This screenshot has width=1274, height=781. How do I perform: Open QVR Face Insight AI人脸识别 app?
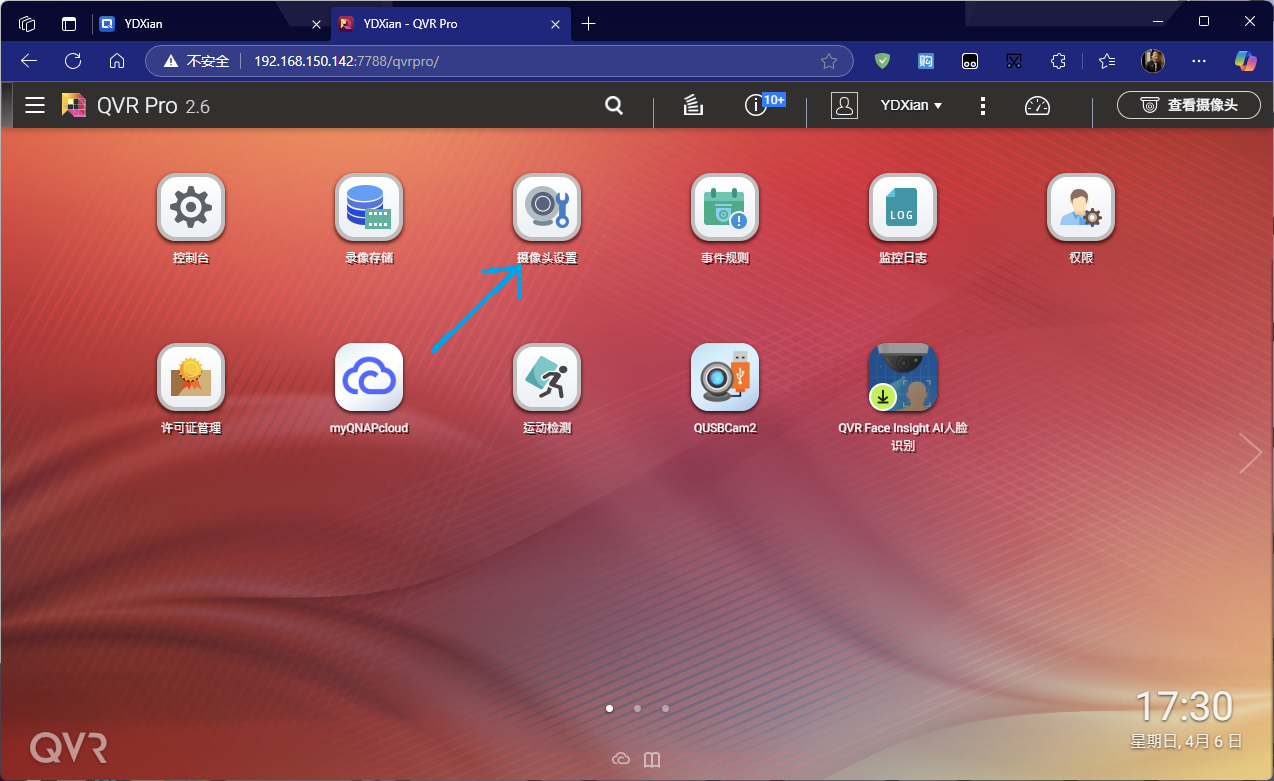902,377
